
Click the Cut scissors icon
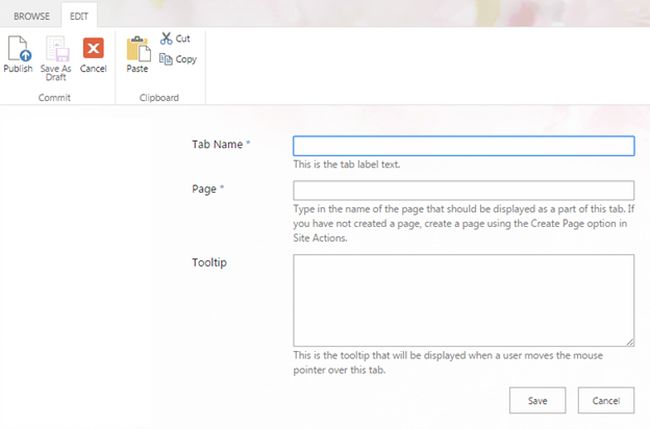(166, 39)
